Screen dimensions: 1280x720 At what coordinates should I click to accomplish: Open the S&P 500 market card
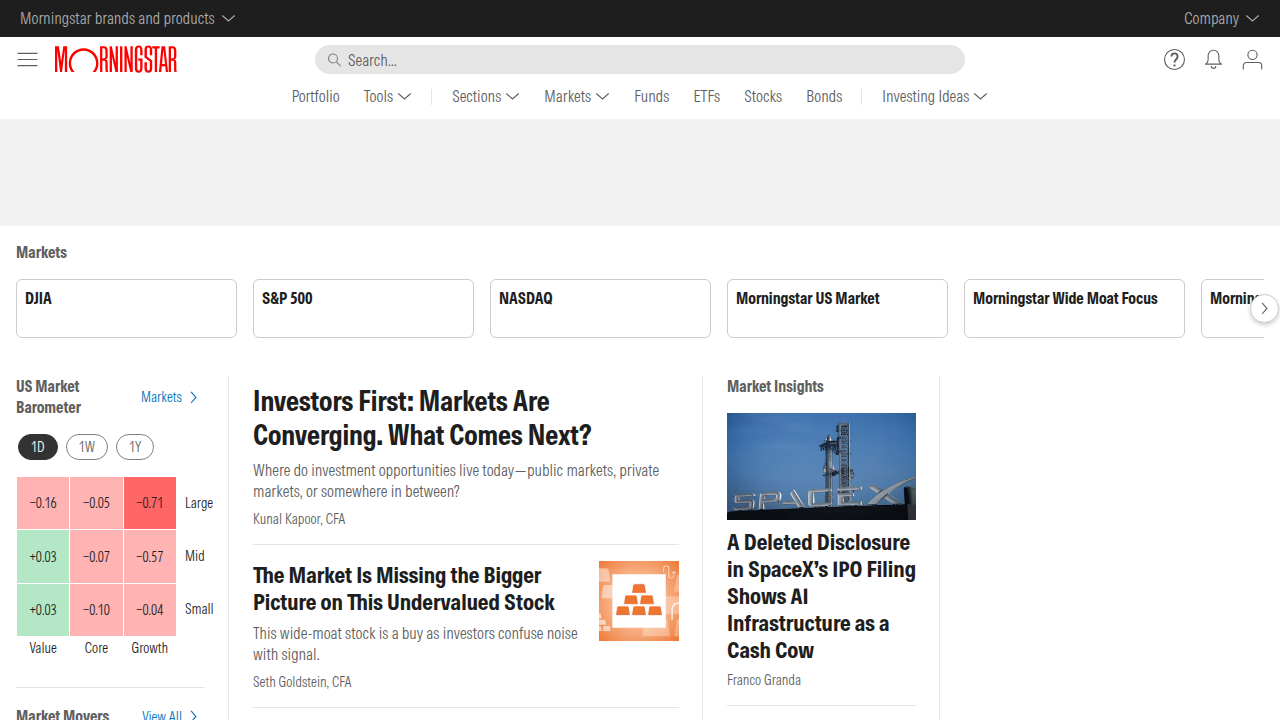tap(363, 308)
